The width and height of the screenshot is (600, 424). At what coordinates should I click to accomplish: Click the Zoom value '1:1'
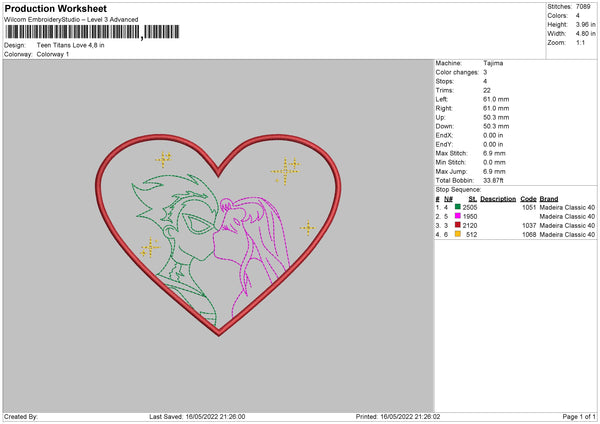[580, 43]
